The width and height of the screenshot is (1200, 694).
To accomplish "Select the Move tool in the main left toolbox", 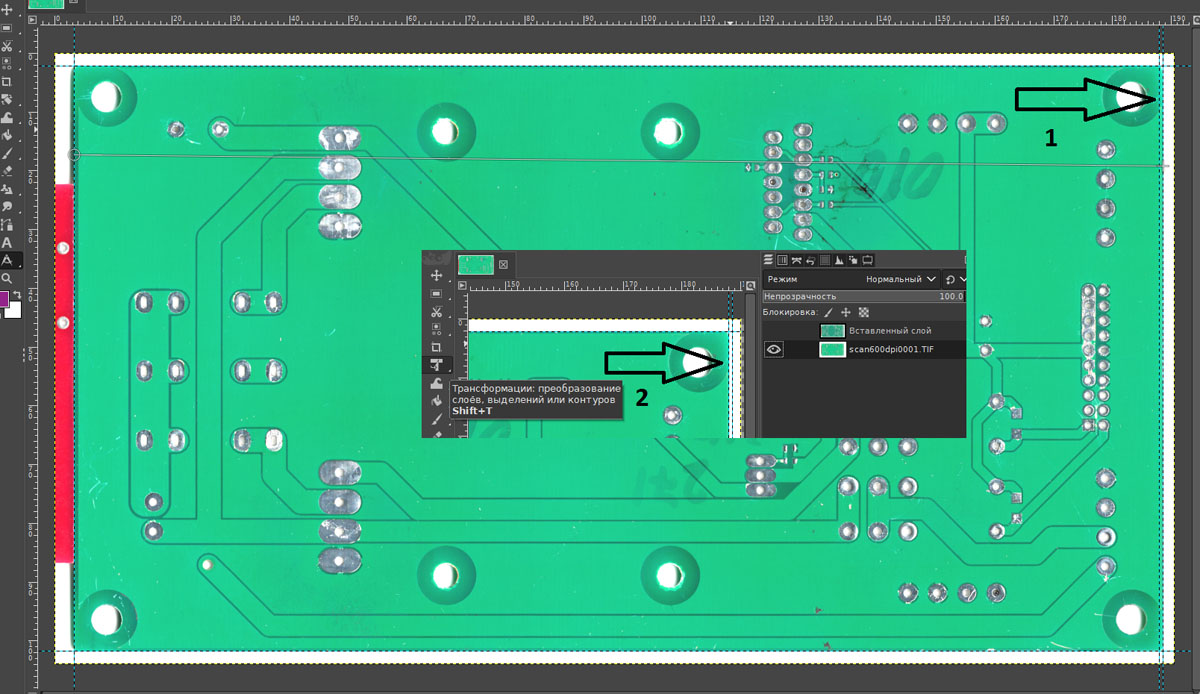I will click(x=6, y=10).
